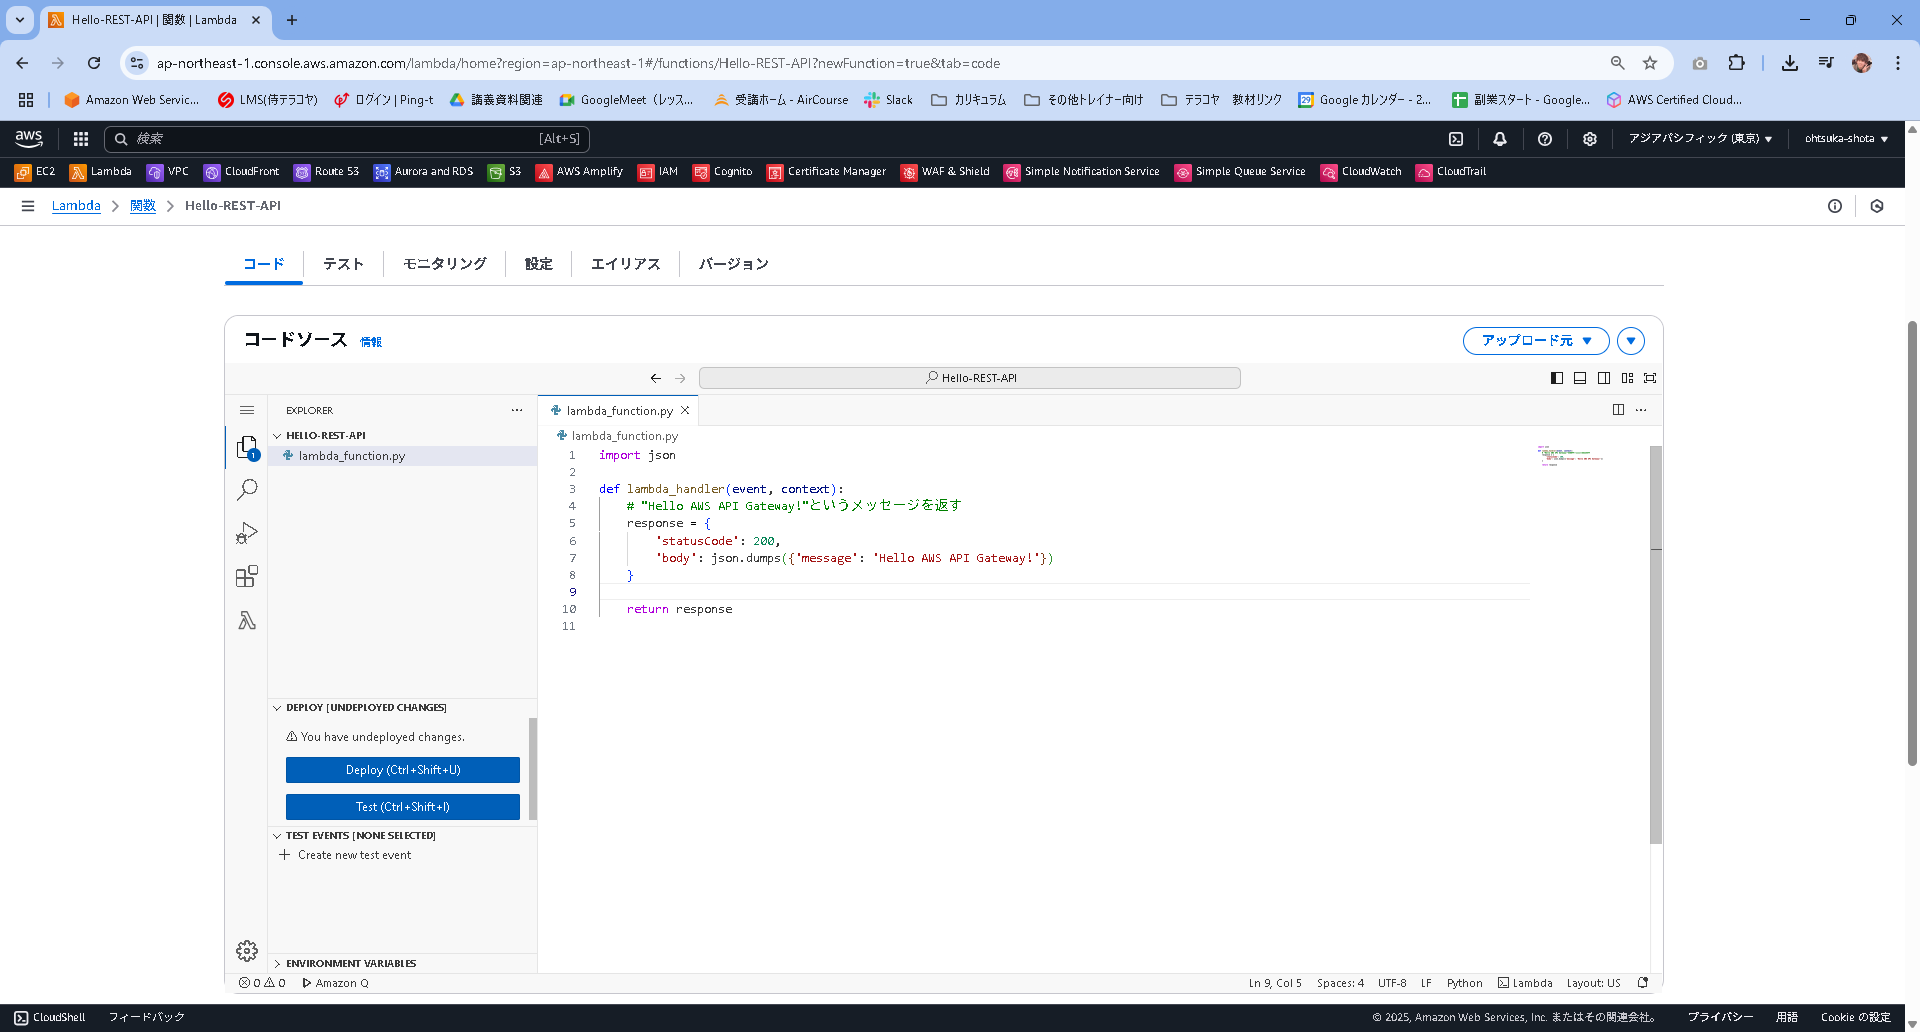Image resolution: width=1920 pixels, height=1032 pixels.
Task: Click the AWS Lambda icon in the editor sidebar
Action: [247, 620]
